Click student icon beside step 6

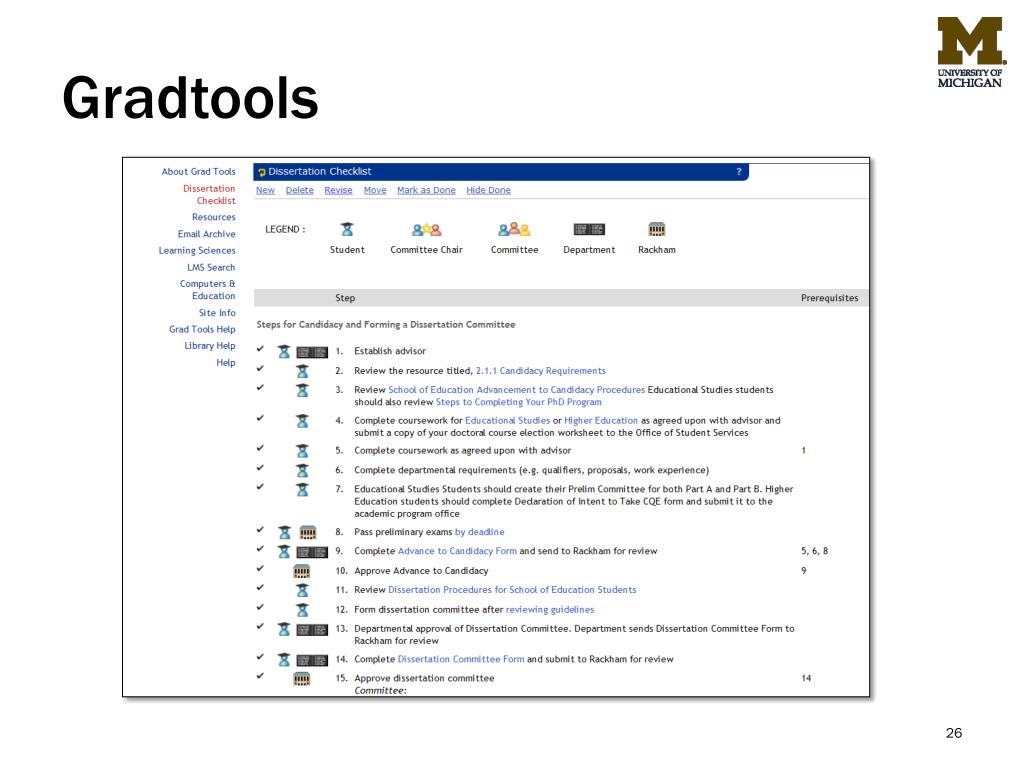pyautogui.click(x=302, y=471)
